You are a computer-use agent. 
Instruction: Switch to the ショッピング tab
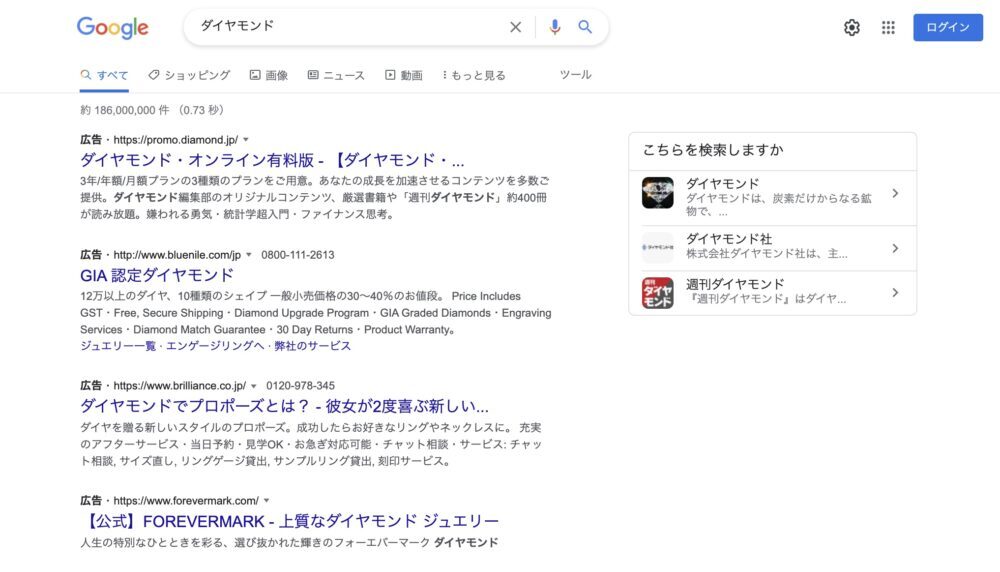click(x=189, y=75)
